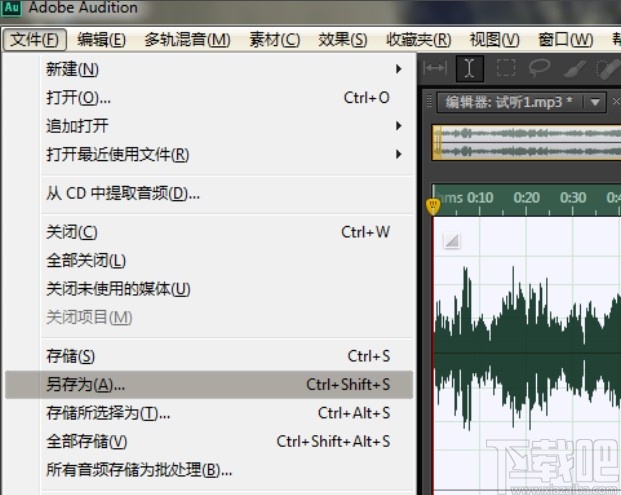Screen dimensions: 621x495
Task: Select the Spot Healing Brush tool
Action: (x=609, y=69)
